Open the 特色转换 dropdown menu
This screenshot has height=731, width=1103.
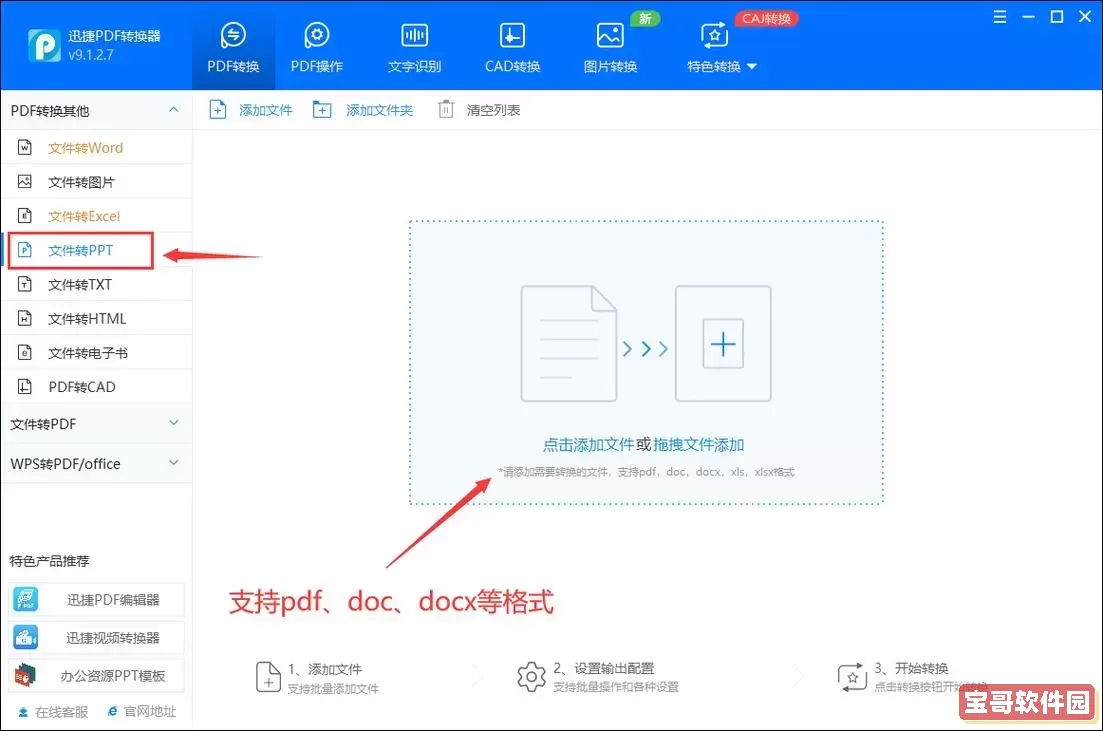point(721,46)
